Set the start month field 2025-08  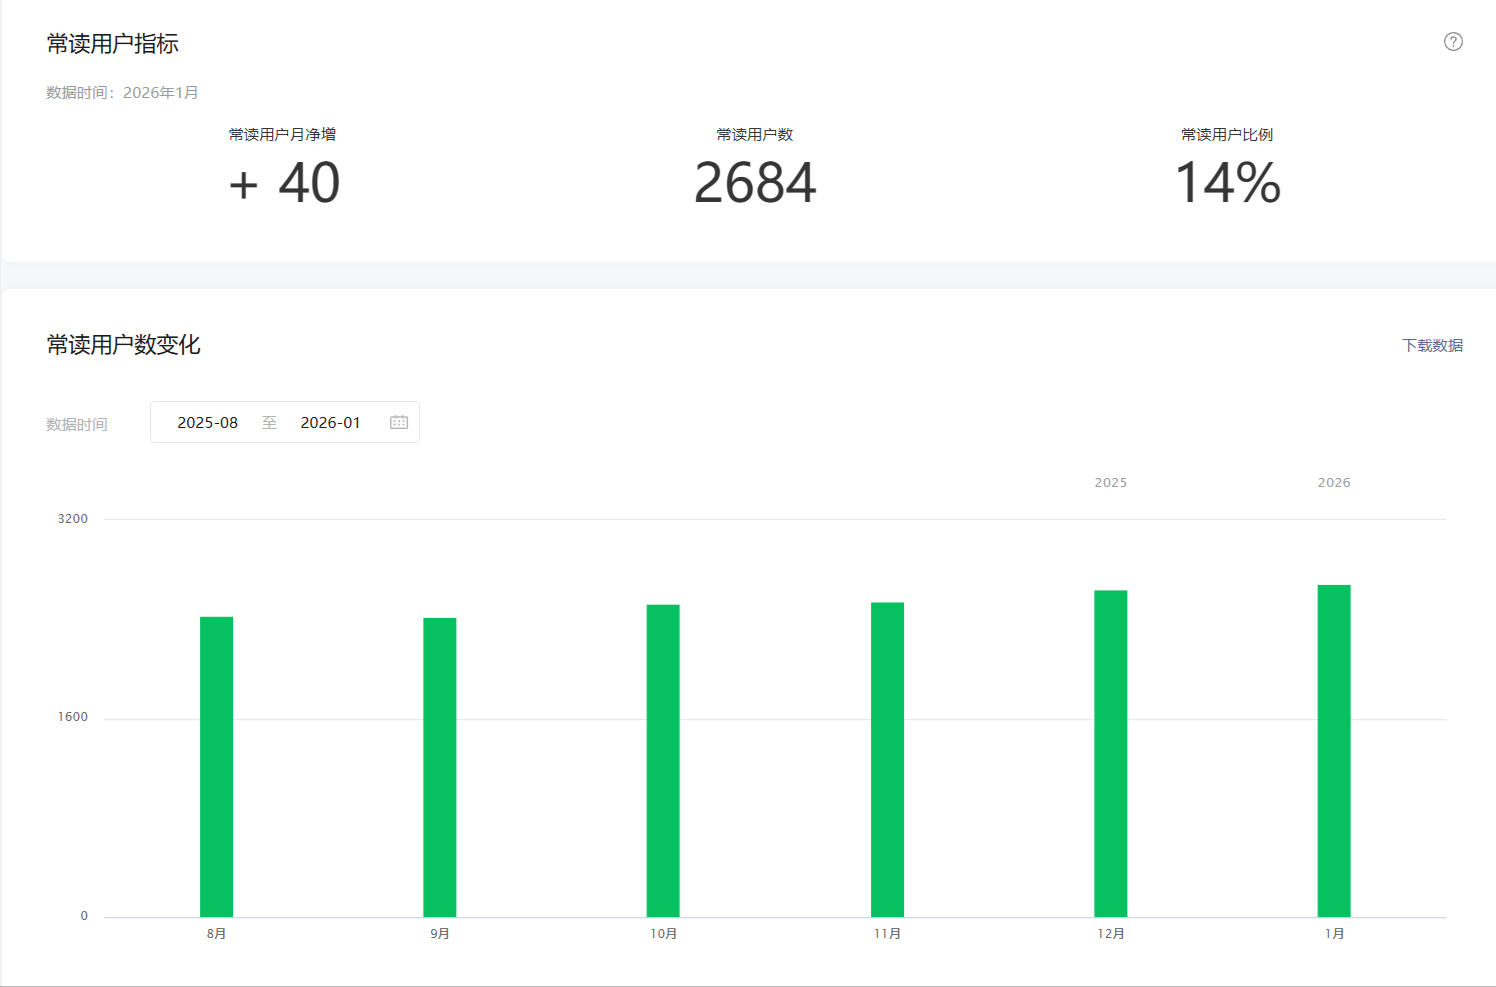208,422
